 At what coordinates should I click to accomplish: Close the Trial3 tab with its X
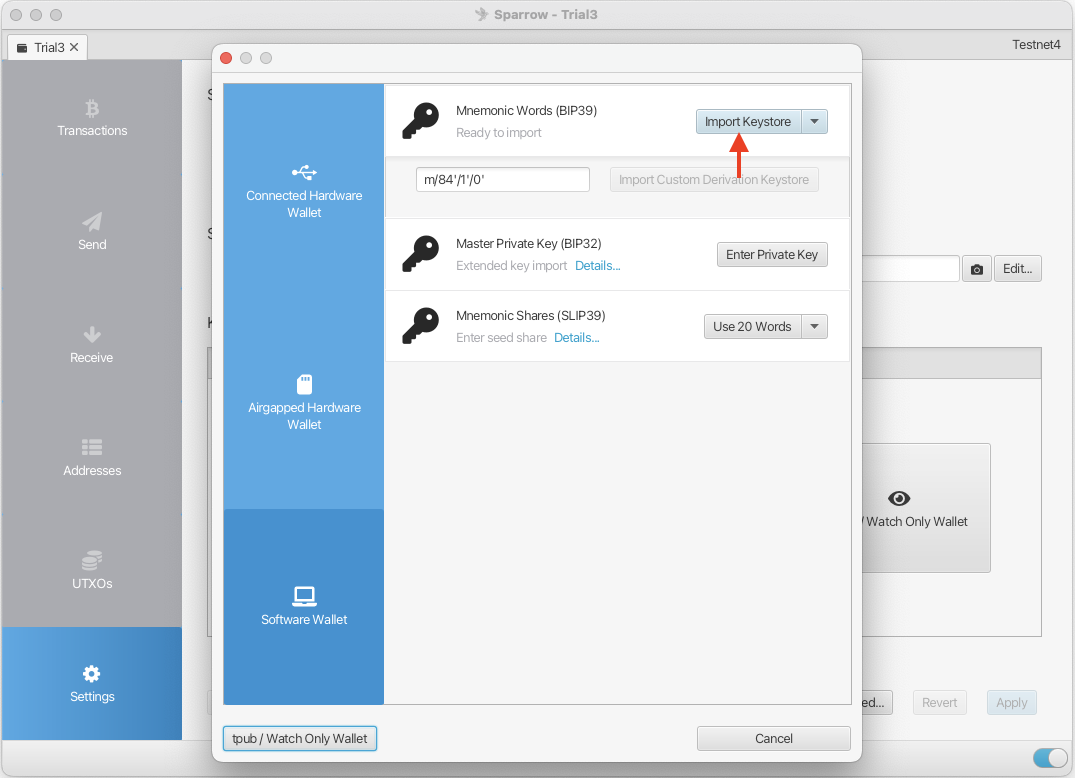(74, 47)
